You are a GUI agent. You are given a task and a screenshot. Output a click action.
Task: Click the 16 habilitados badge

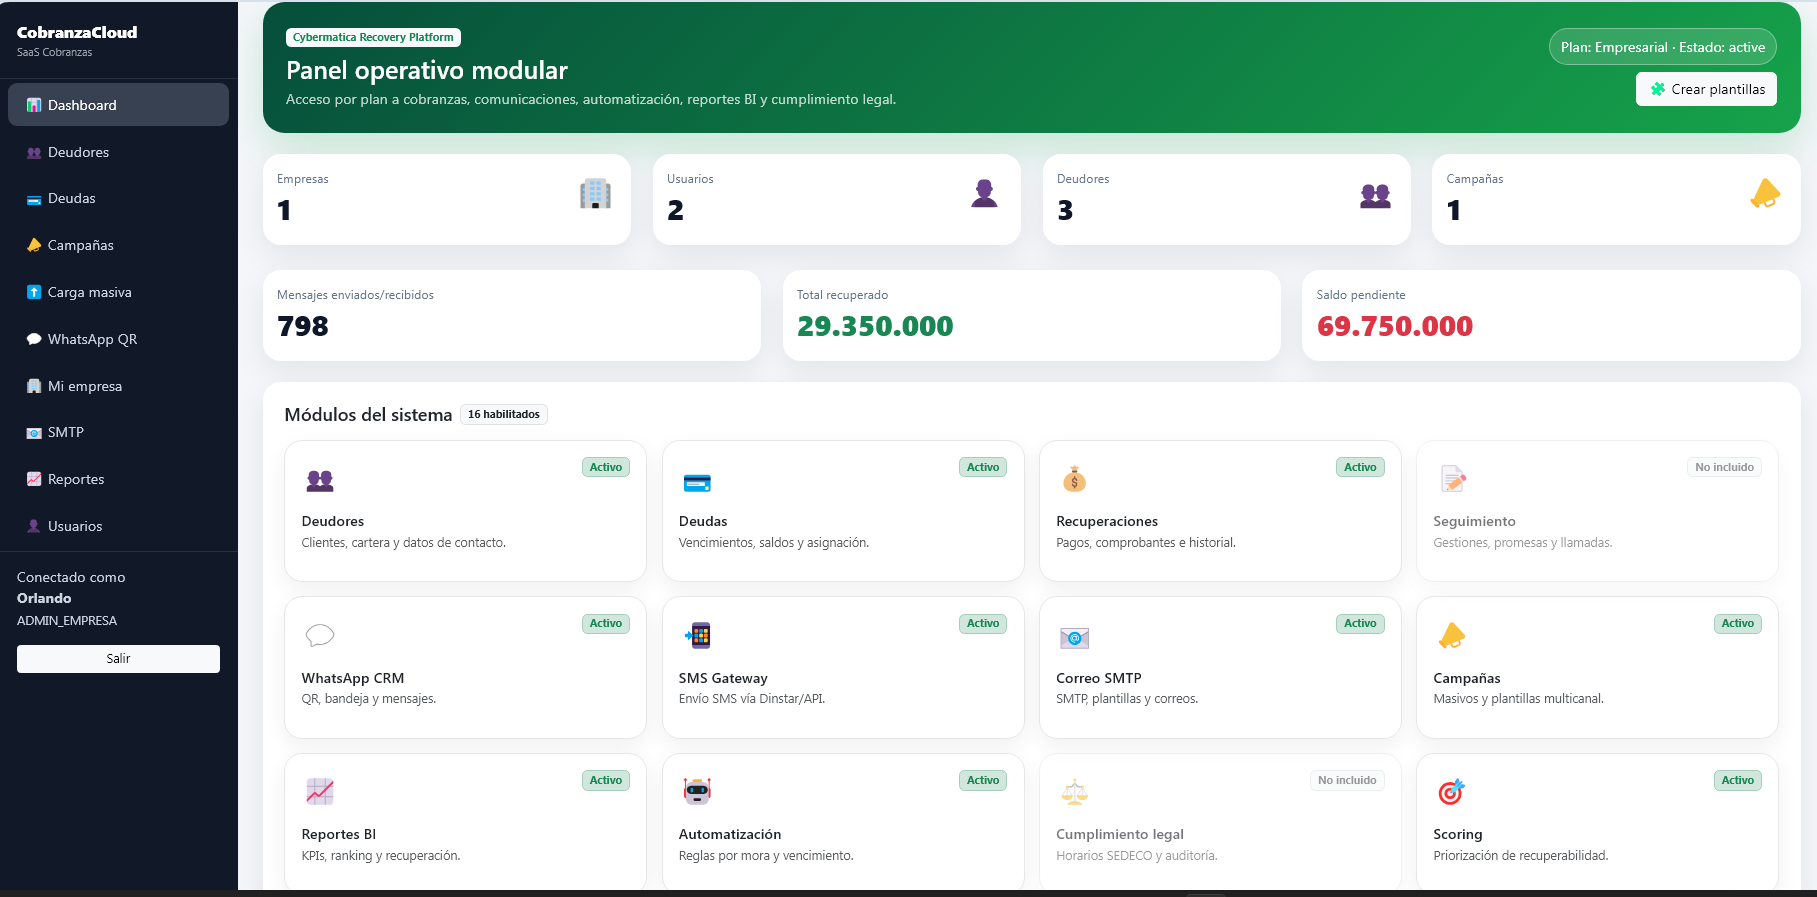click(504, 414)
